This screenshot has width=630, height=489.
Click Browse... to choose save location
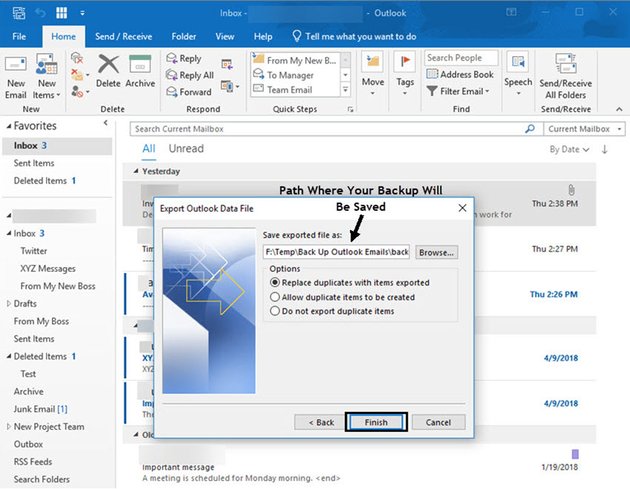point(436,252)
